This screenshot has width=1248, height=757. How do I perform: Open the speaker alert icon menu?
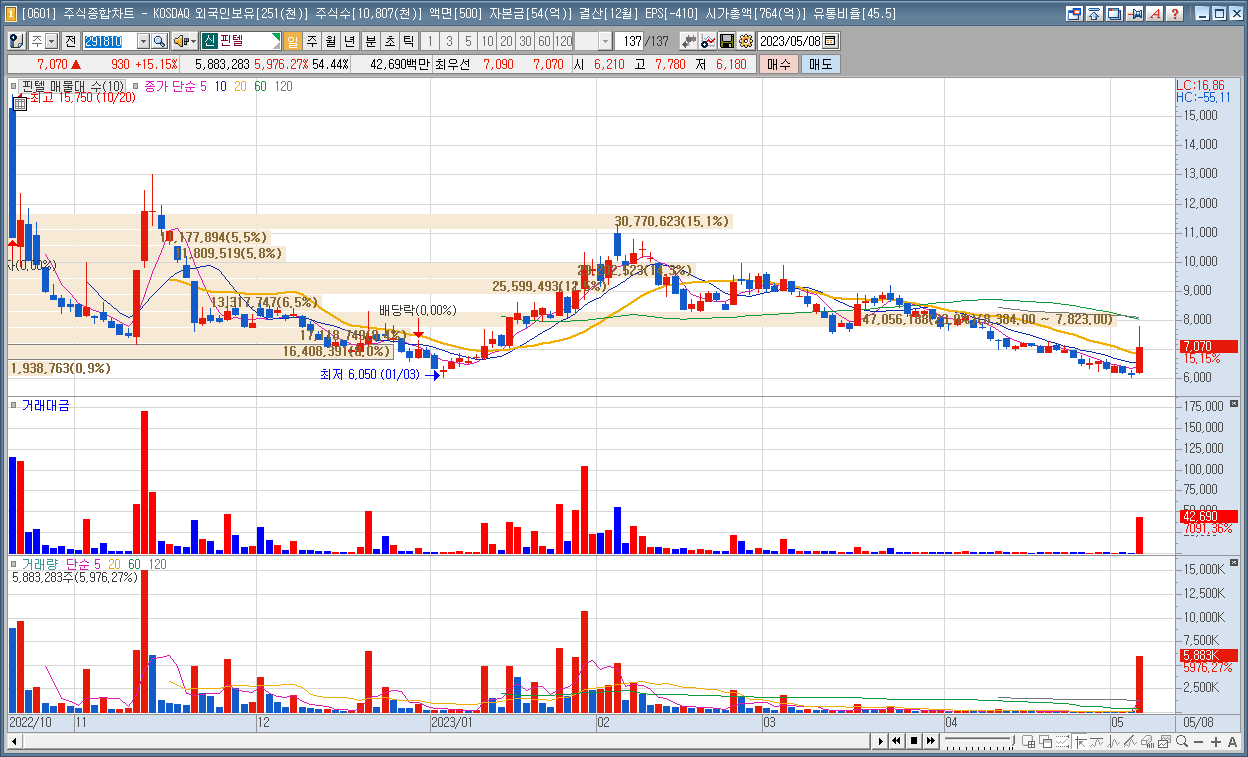pyautogui.click(x=184, y=41)
